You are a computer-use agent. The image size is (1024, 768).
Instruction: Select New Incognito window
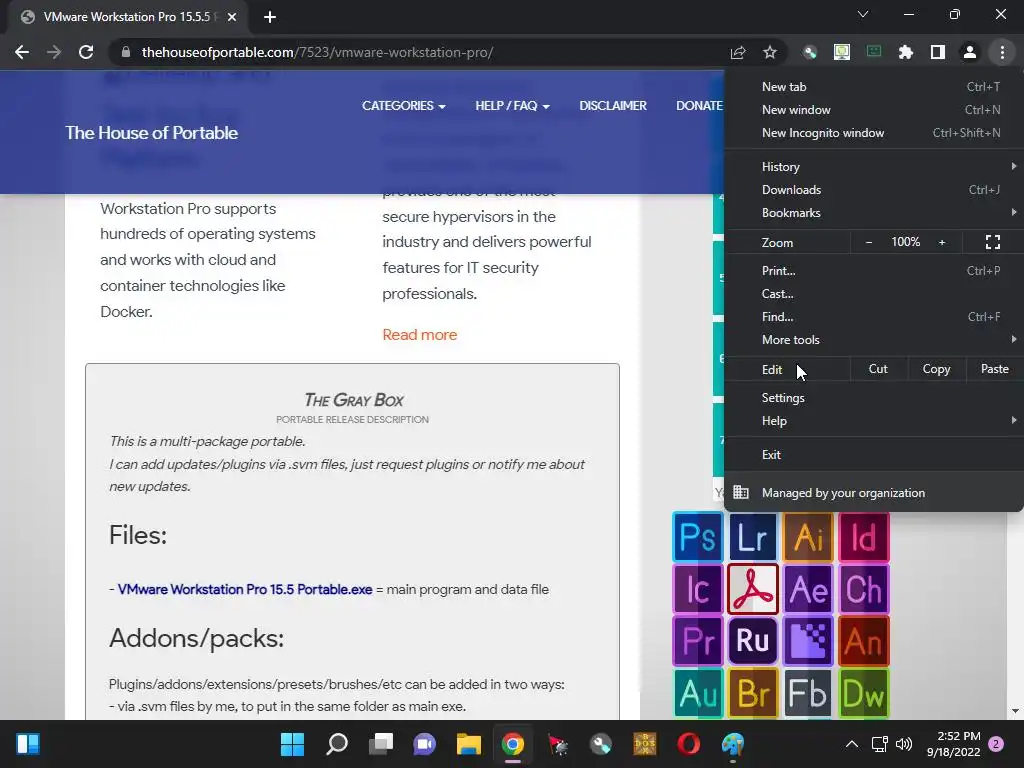pyautogui.click(x=874, y=133)
